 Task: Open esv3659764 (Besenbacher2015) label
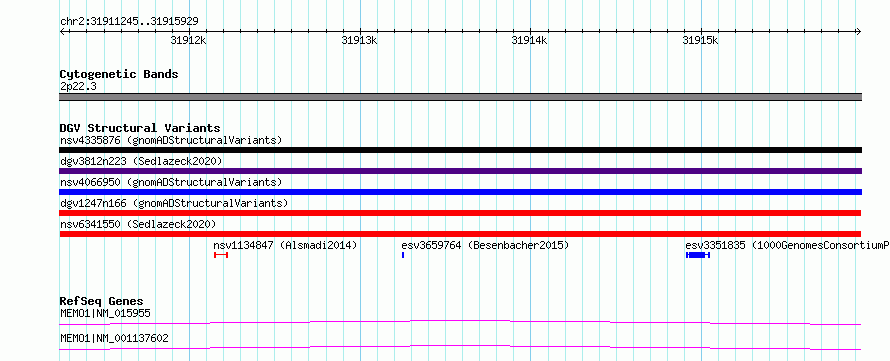pyautogui.click(x=485, y=245)
